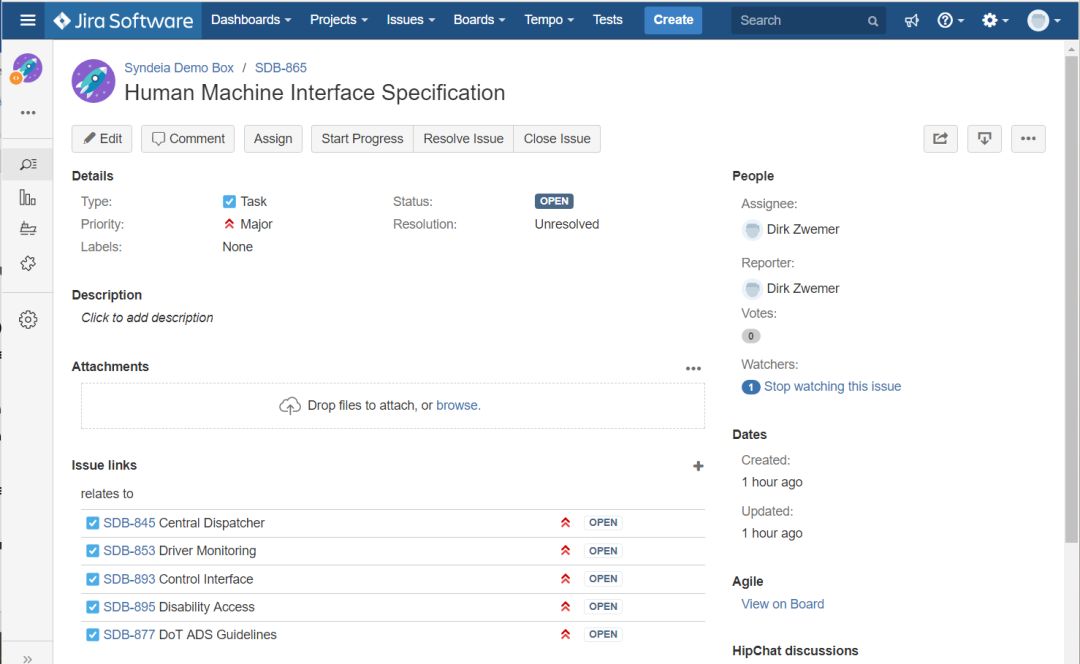Open the Help dropdown in the top bar
This screenshot has width=1080, height=664.
point(950,20)
